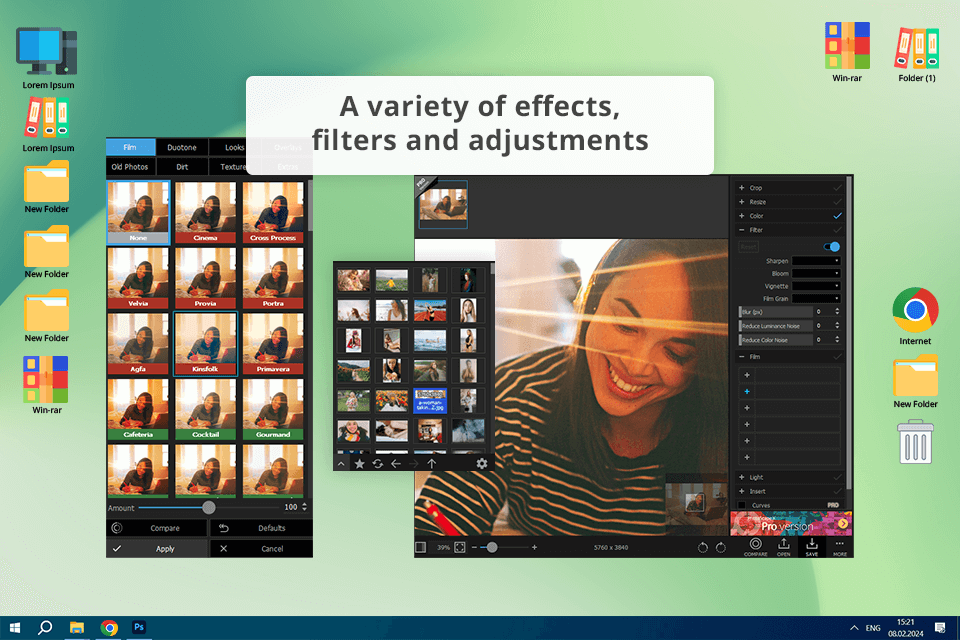Click the Compare button in the film effects panel
The width and height of the screenshot is (960, 640).
coord(157,528)
